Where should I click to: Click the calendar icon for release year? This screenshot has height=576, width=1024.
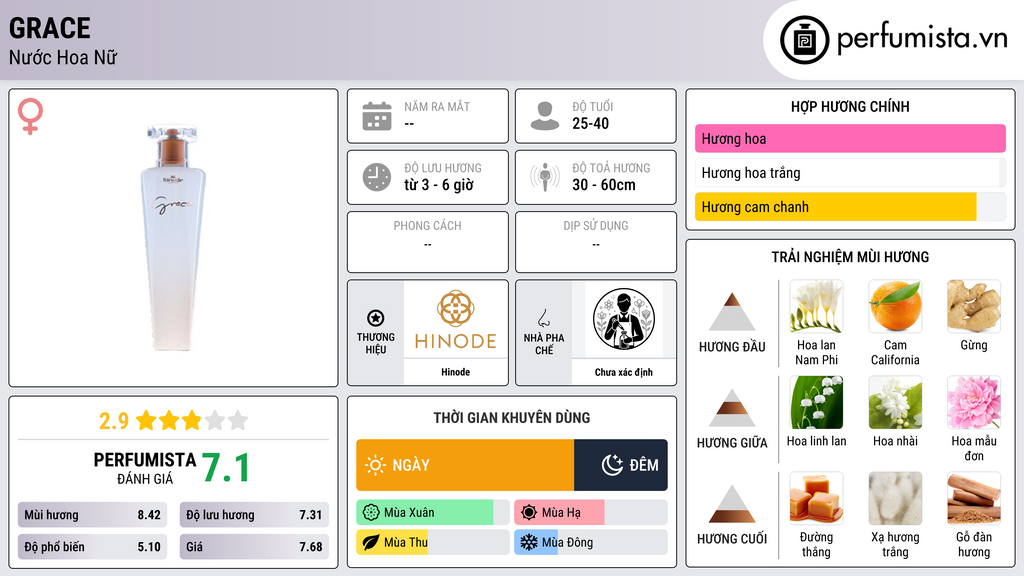point(377,116)
